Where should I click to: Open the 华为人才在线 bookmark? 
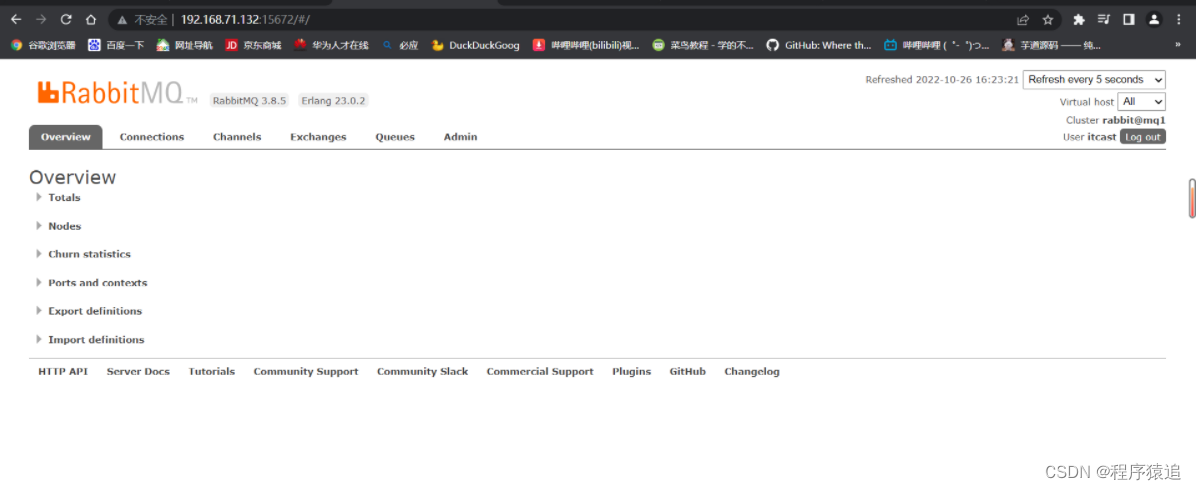[331, 45]
